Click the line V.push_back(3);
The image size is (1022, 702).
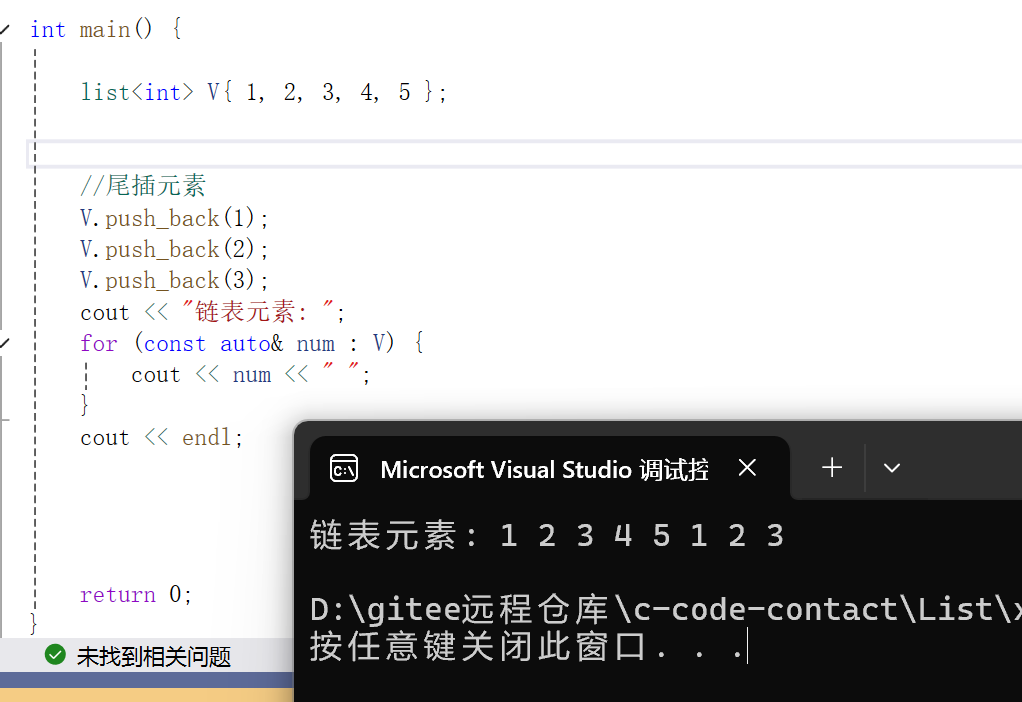[174, 280]
